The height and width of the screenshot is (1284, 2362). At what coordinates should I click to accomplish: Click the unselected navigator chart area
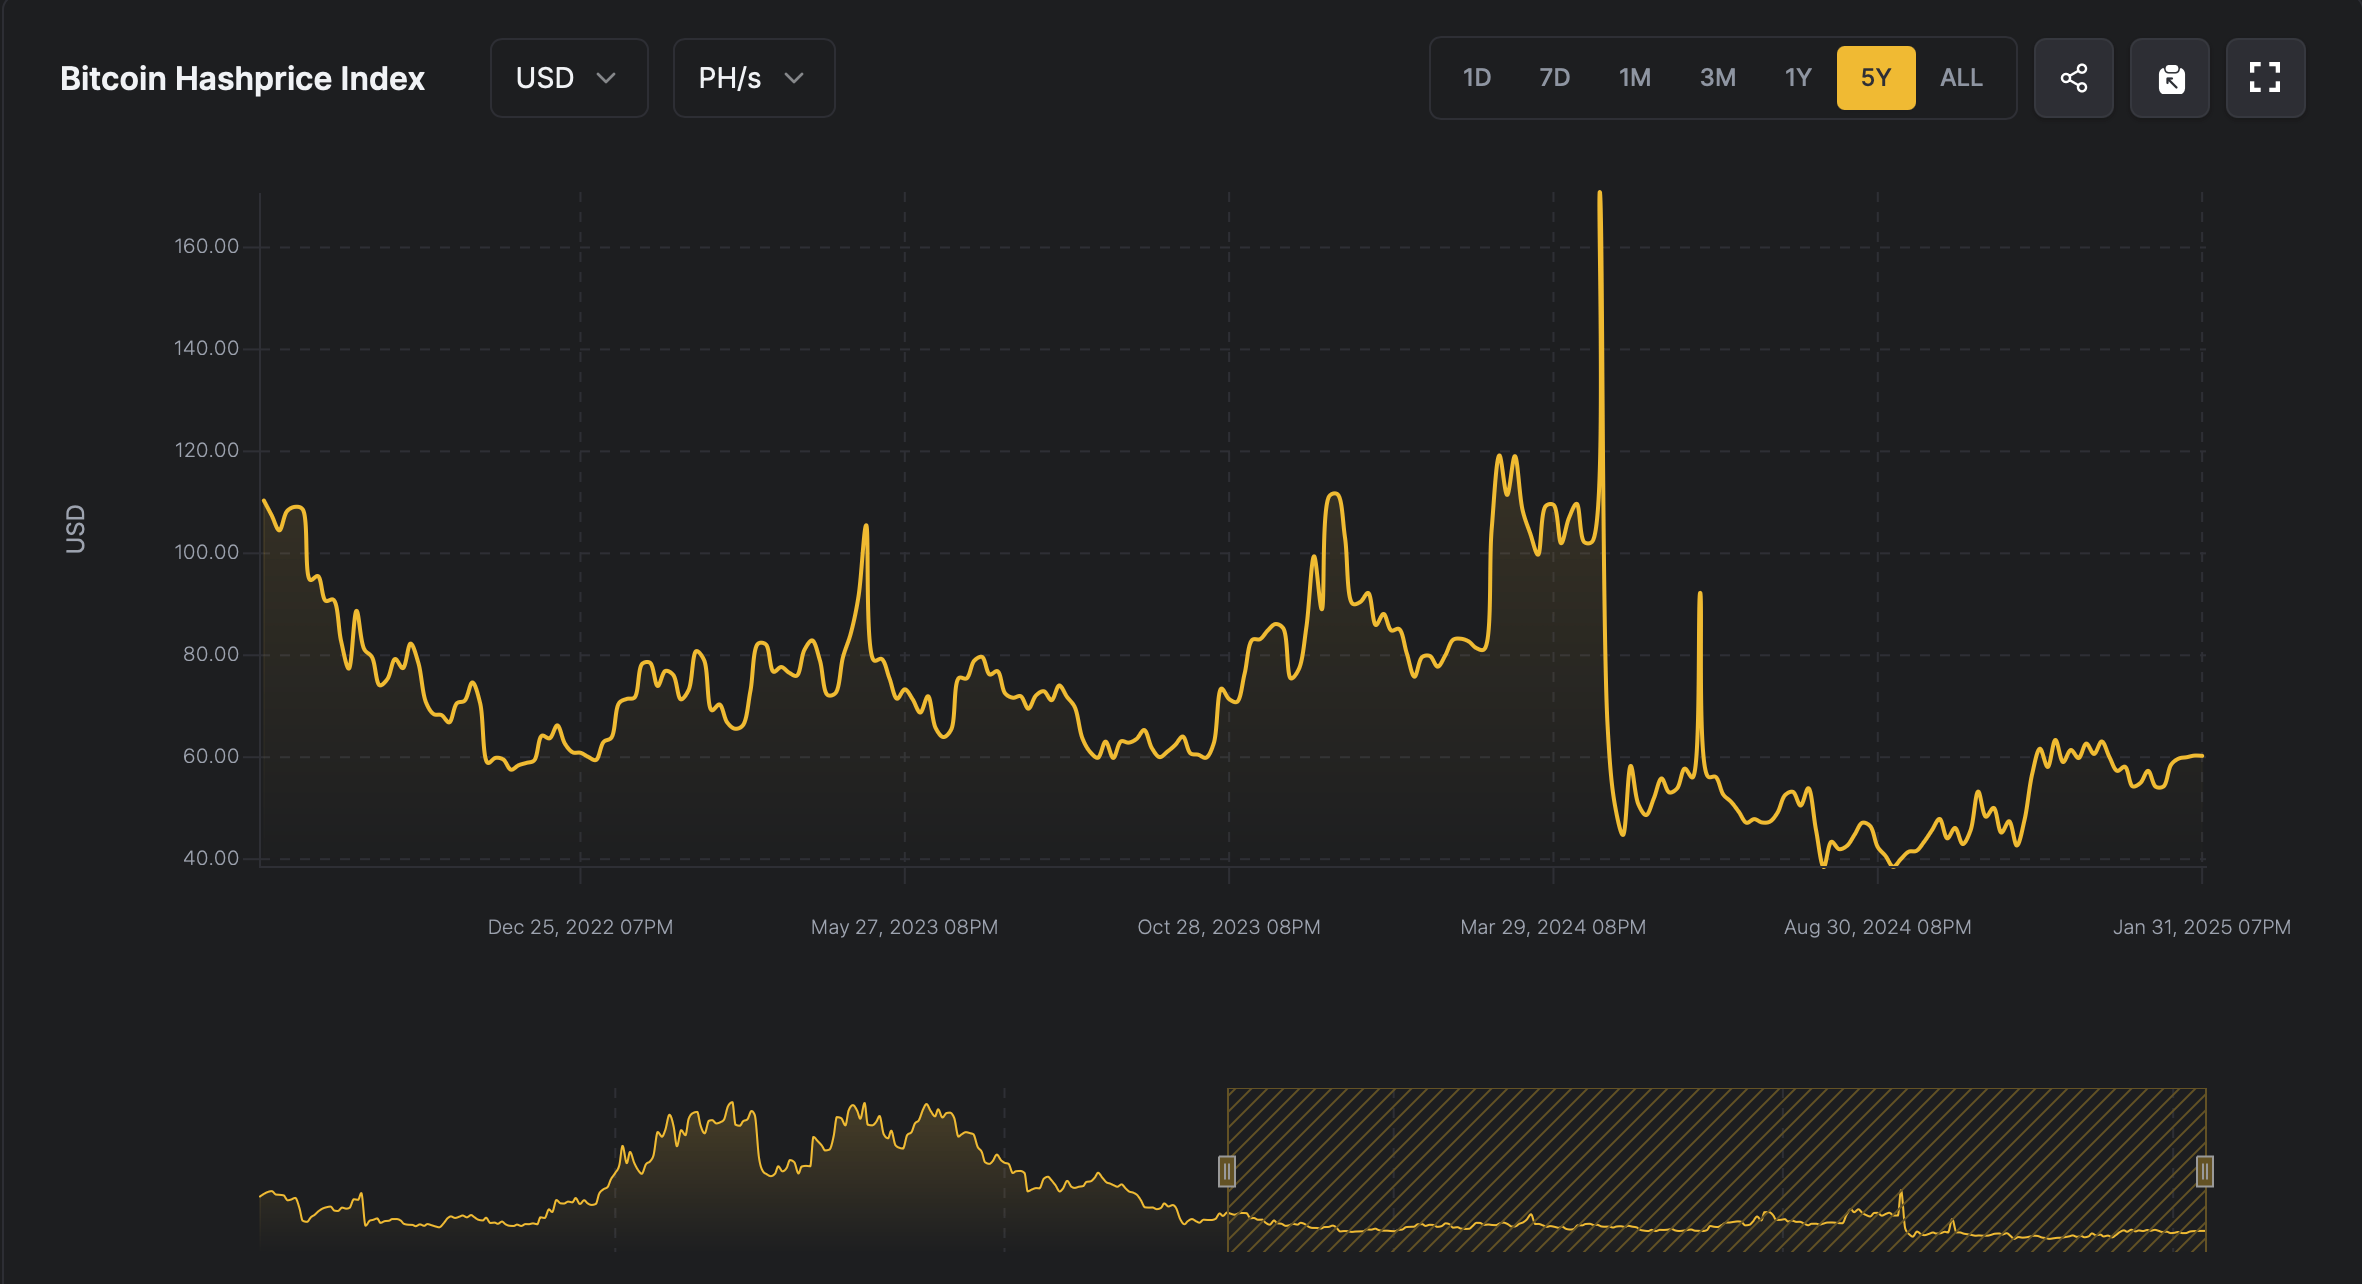[x=740, y=1190]
